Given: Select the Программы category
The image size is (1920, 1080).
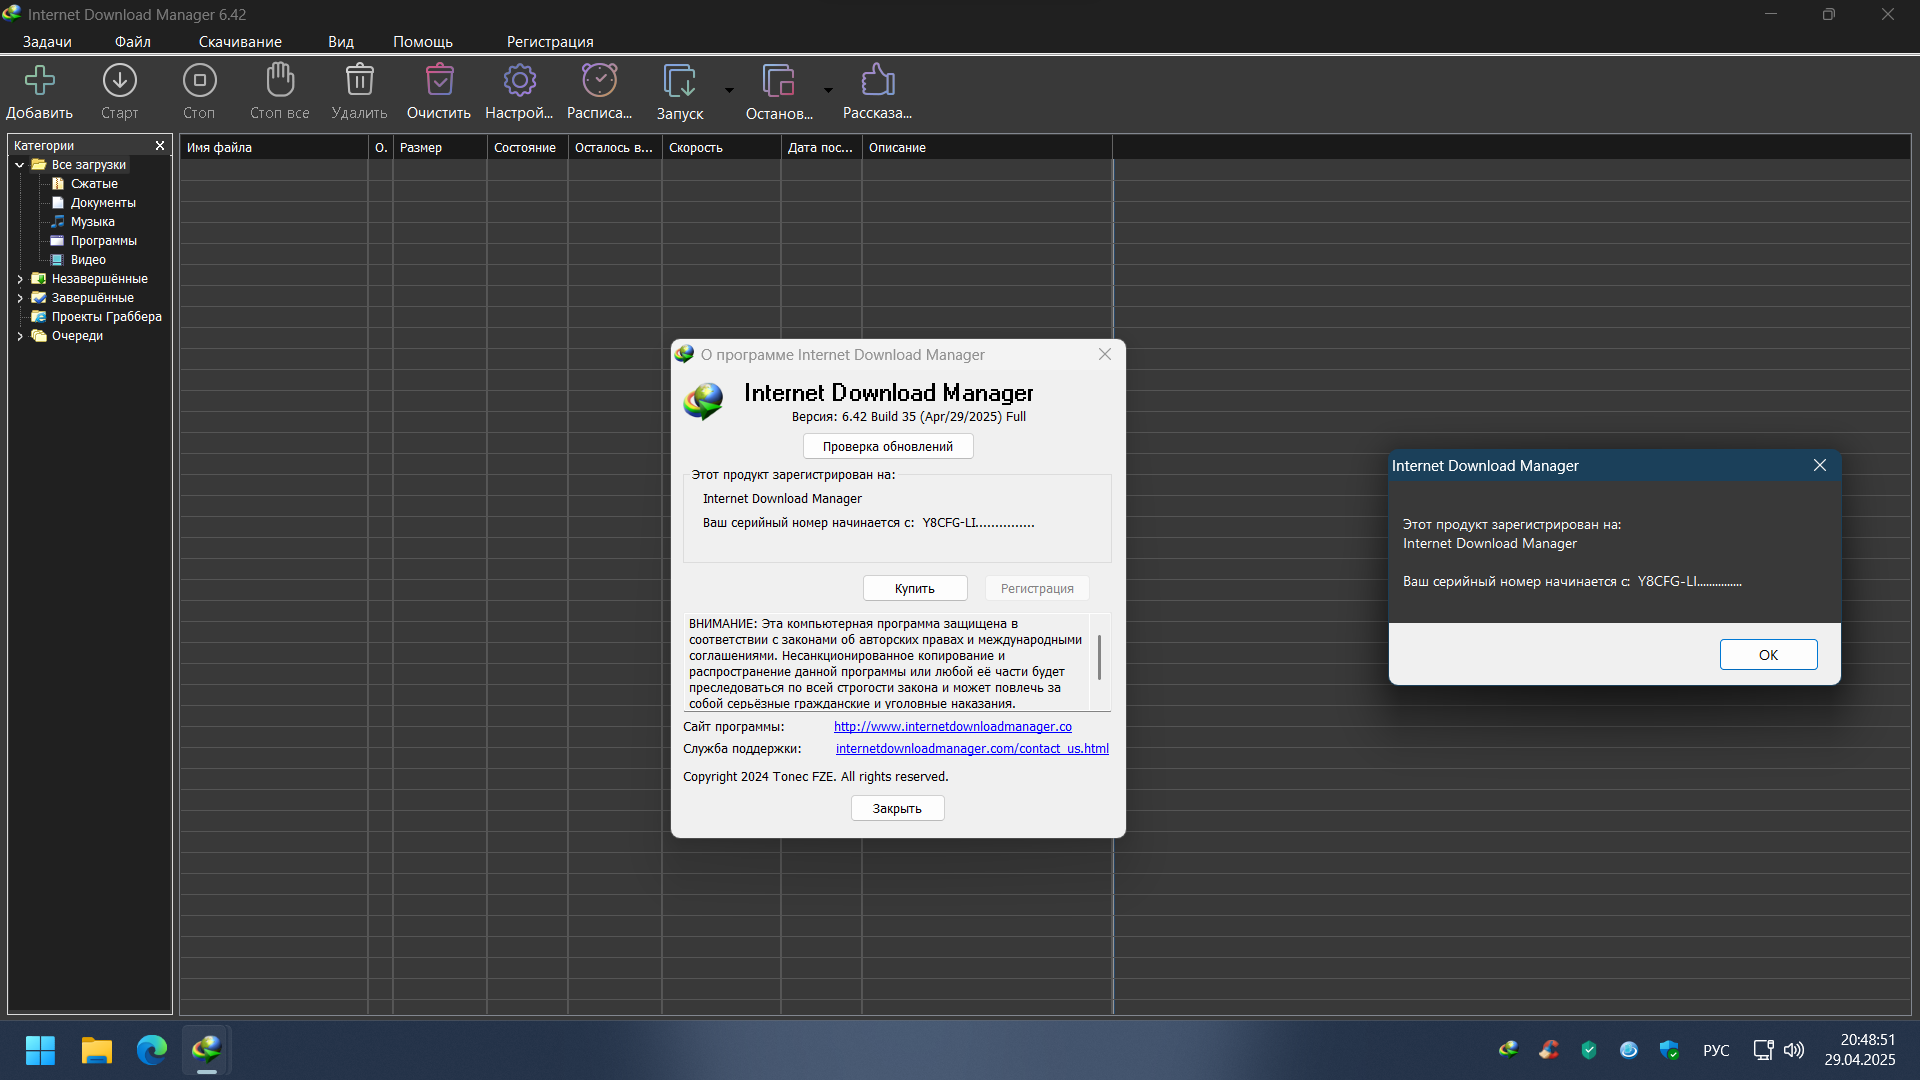Looking at the screenshot, I should tap(103, 241).
